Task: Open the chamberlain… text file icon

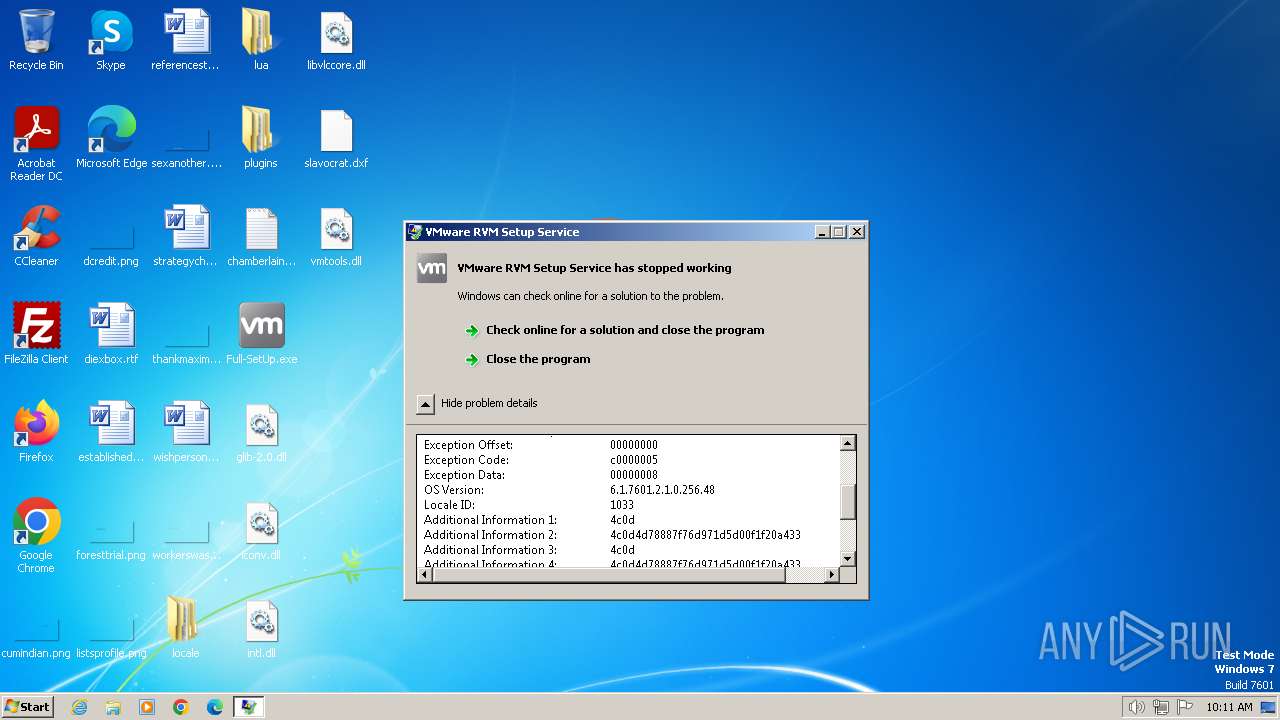Action: [261, 237]
